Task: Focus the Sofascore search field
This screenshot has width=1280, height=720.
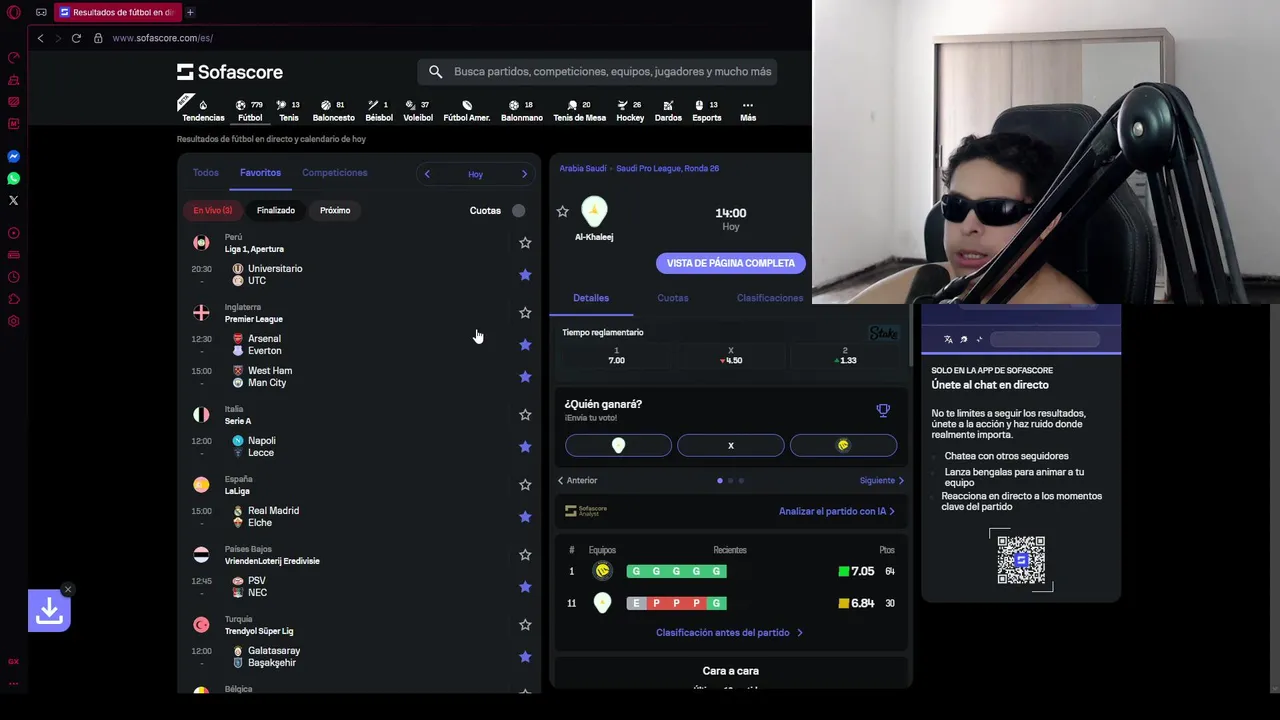Action: 596,72
